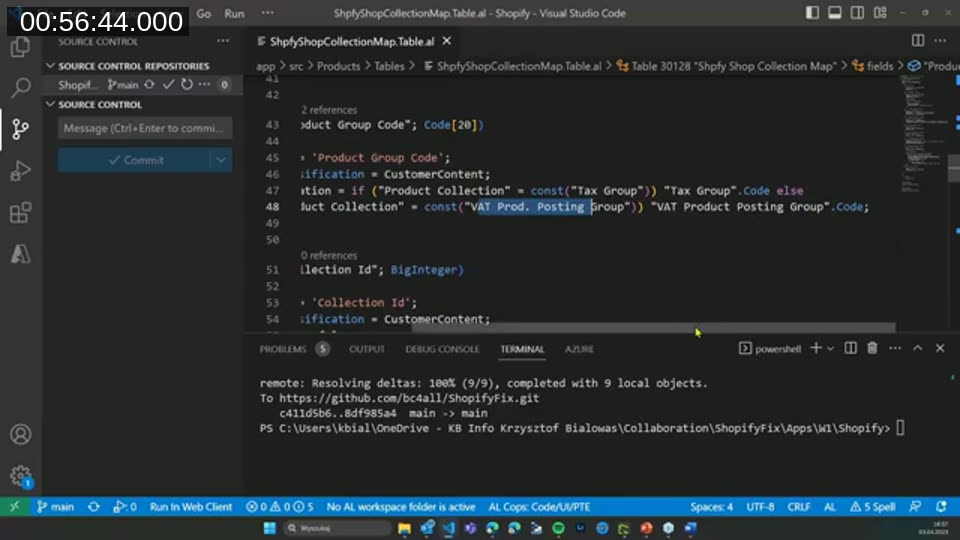960x540 pixels.
Task: Close the ShpfyShopCollectionMap.Table.al tab
Action: pos(447,41)
